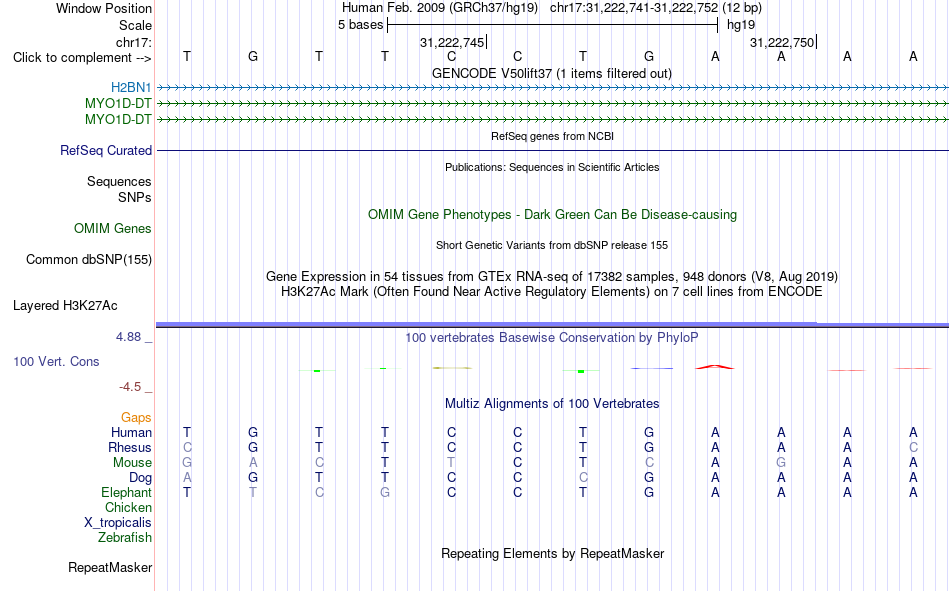Click the Scale track label
The height and width of the screenshot is (591, 950).
tap(135, 25)
